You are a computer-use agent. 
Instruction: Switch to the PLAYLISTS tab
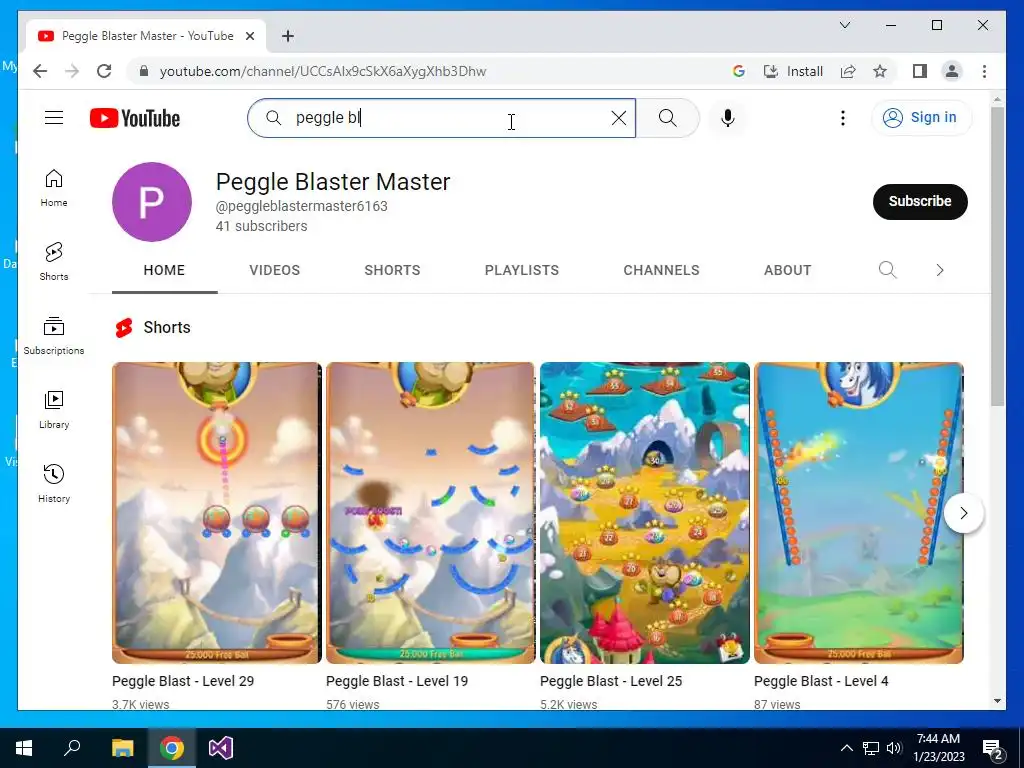pyautogui.click(x=521, y=270)
